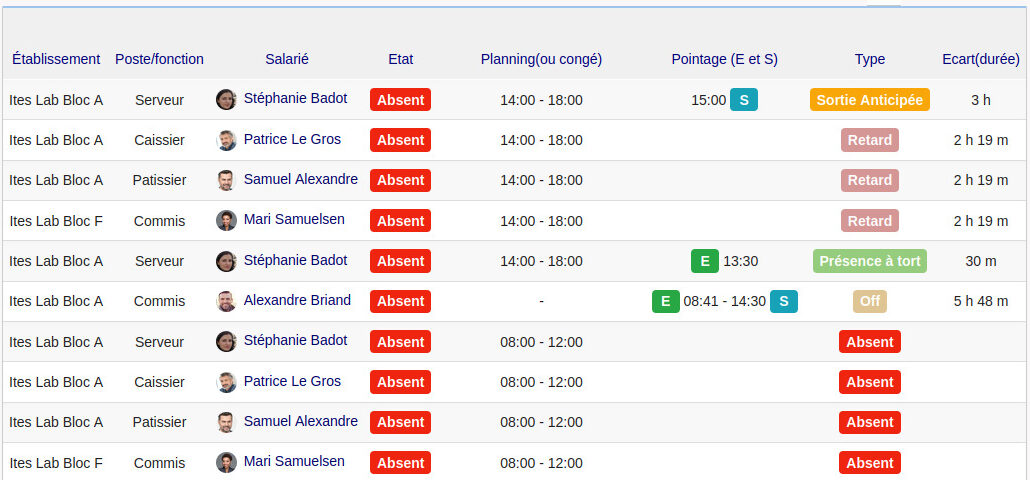Click the Absent state badge in Alexandre Briand's row
The width and height of the screenshot is (1030, 480).
point(400,301)
